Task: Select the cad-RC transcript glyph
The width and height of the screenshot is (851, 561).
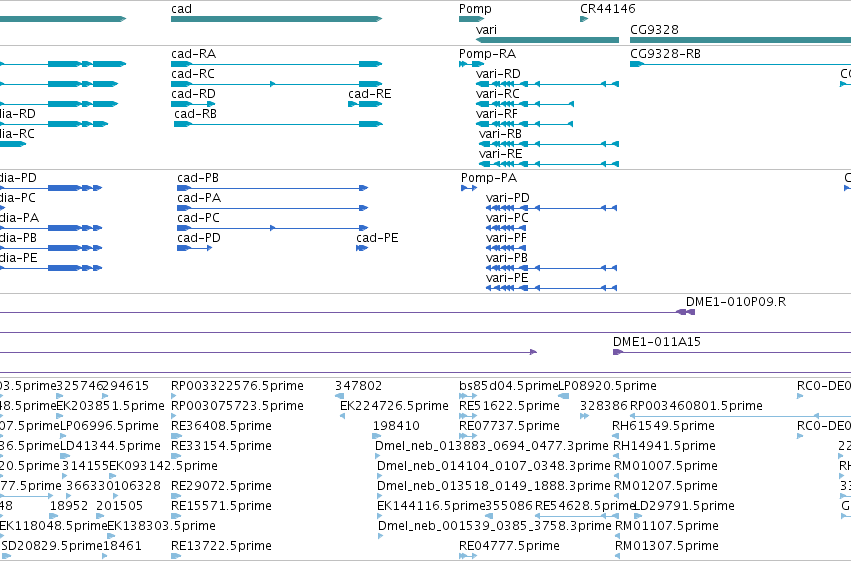Action: [277, 84]
